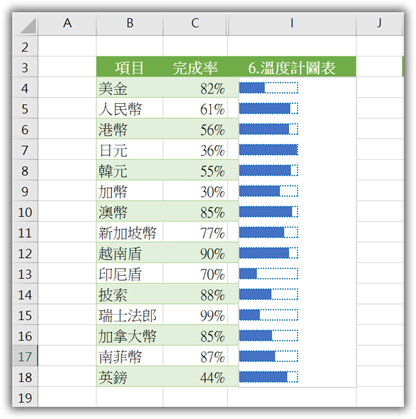Click the thermometer bar for 日元
The height and width of the screenshot is (419, 416).
tap(268, 150)
